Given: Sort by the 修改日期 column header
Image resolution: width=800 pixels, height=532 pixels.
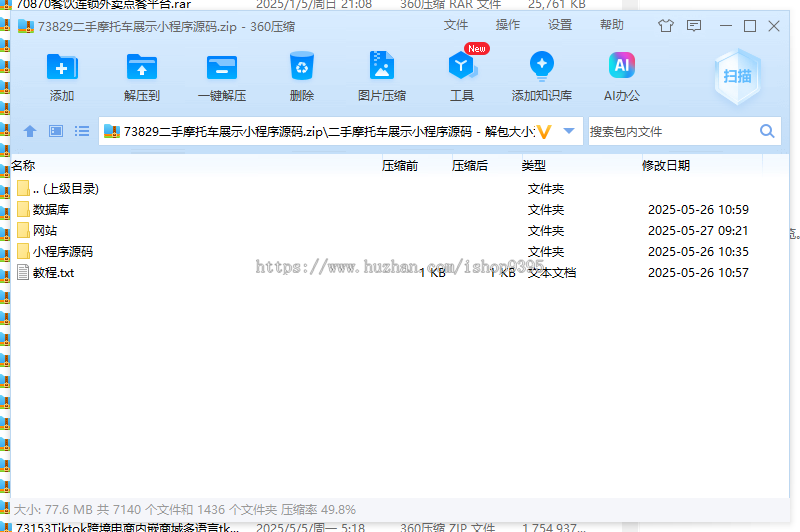Looking at the screenshot, I should 666,165.
